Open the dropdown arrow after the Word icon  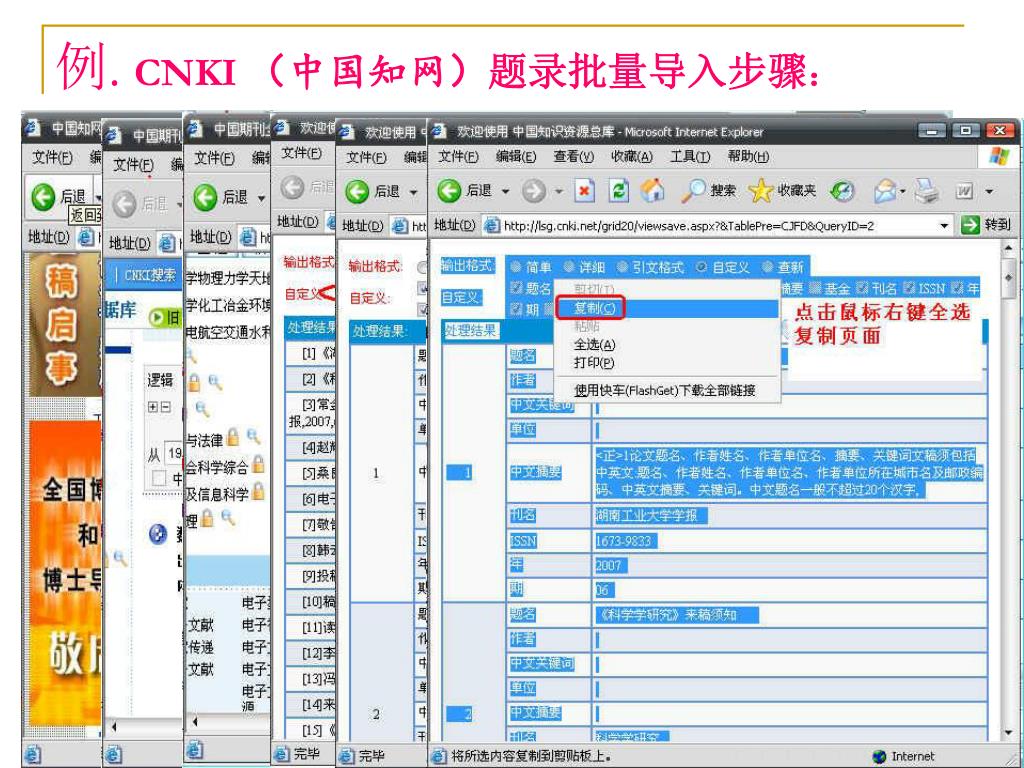tap(989, 191)
